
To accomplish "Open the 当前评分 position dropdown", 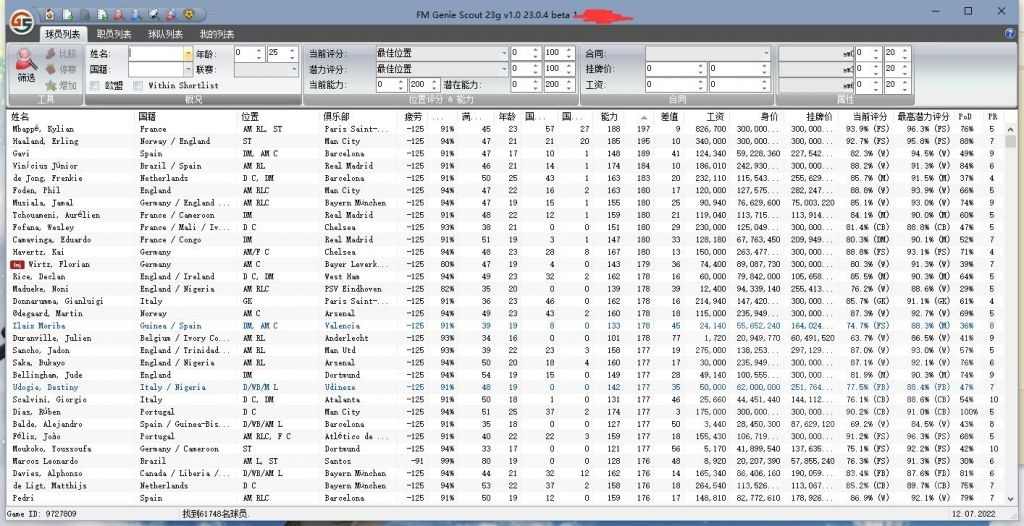I will click(503, 53).
